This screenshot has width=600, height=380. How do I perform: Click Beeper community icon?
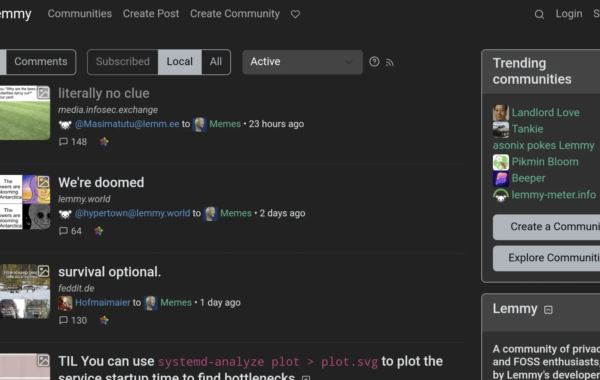pyautogui.click(x=501, y=178)
